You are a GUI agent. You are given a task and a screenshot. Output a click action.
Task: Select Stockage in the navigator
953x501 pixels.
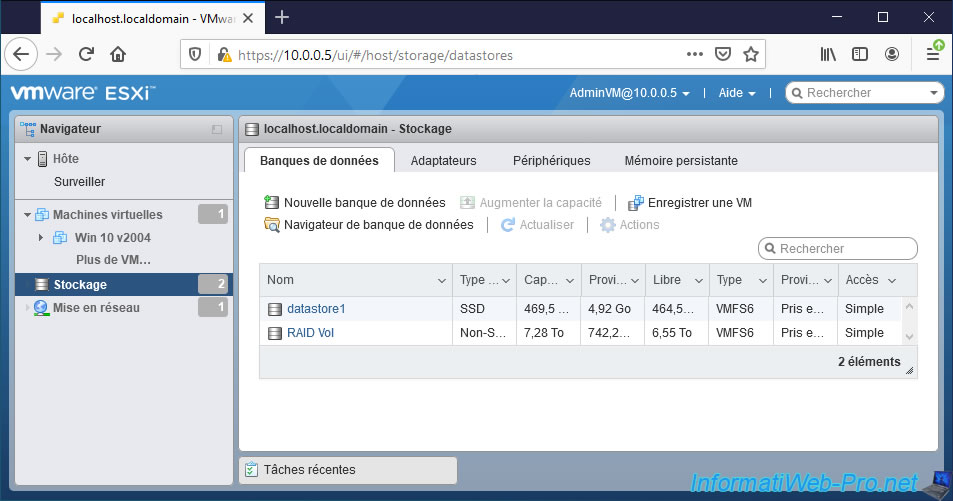(124, 284)
